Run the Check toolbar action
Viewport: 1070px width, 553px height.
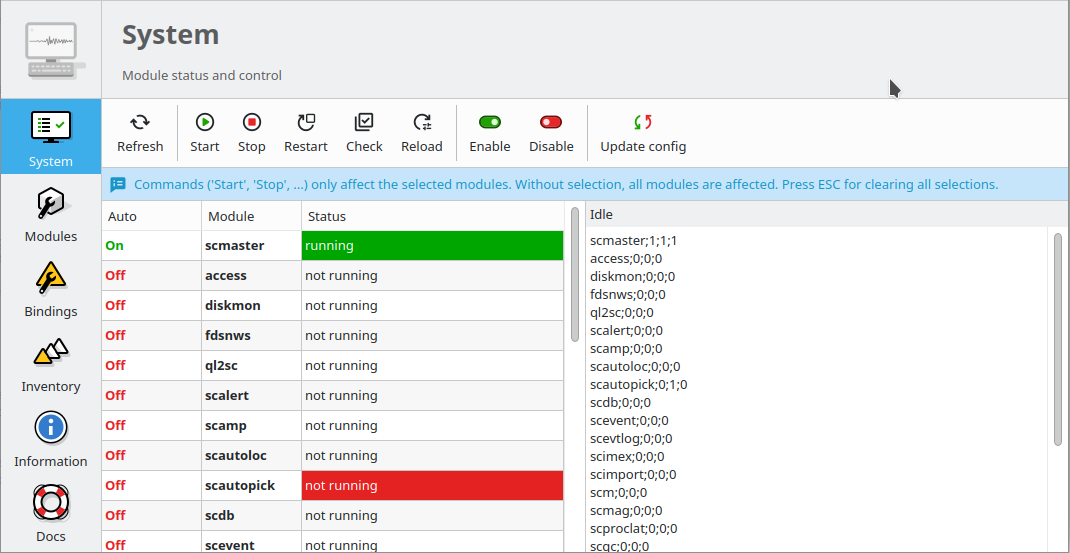click(364, 123)
